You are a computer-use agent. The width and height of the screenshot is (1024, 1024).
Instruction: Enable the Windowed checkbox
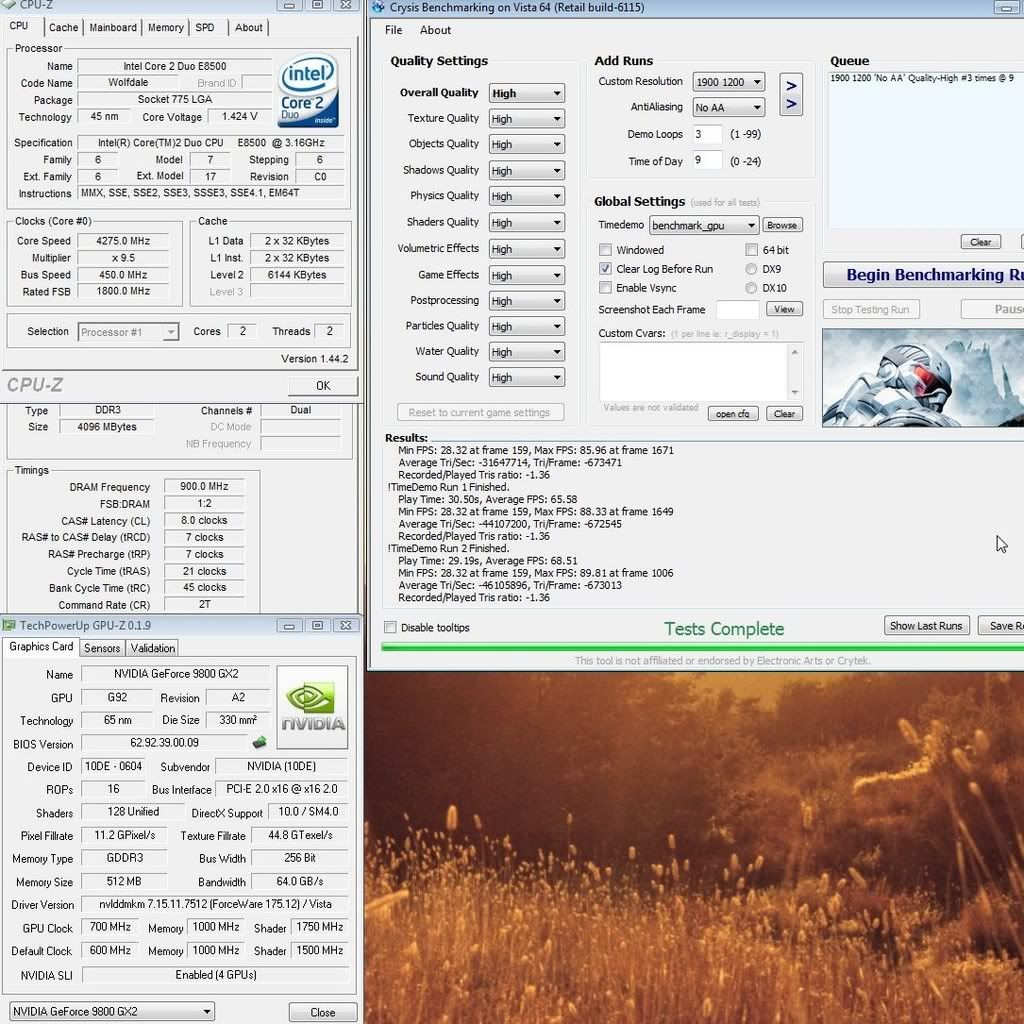coord(605,250)
